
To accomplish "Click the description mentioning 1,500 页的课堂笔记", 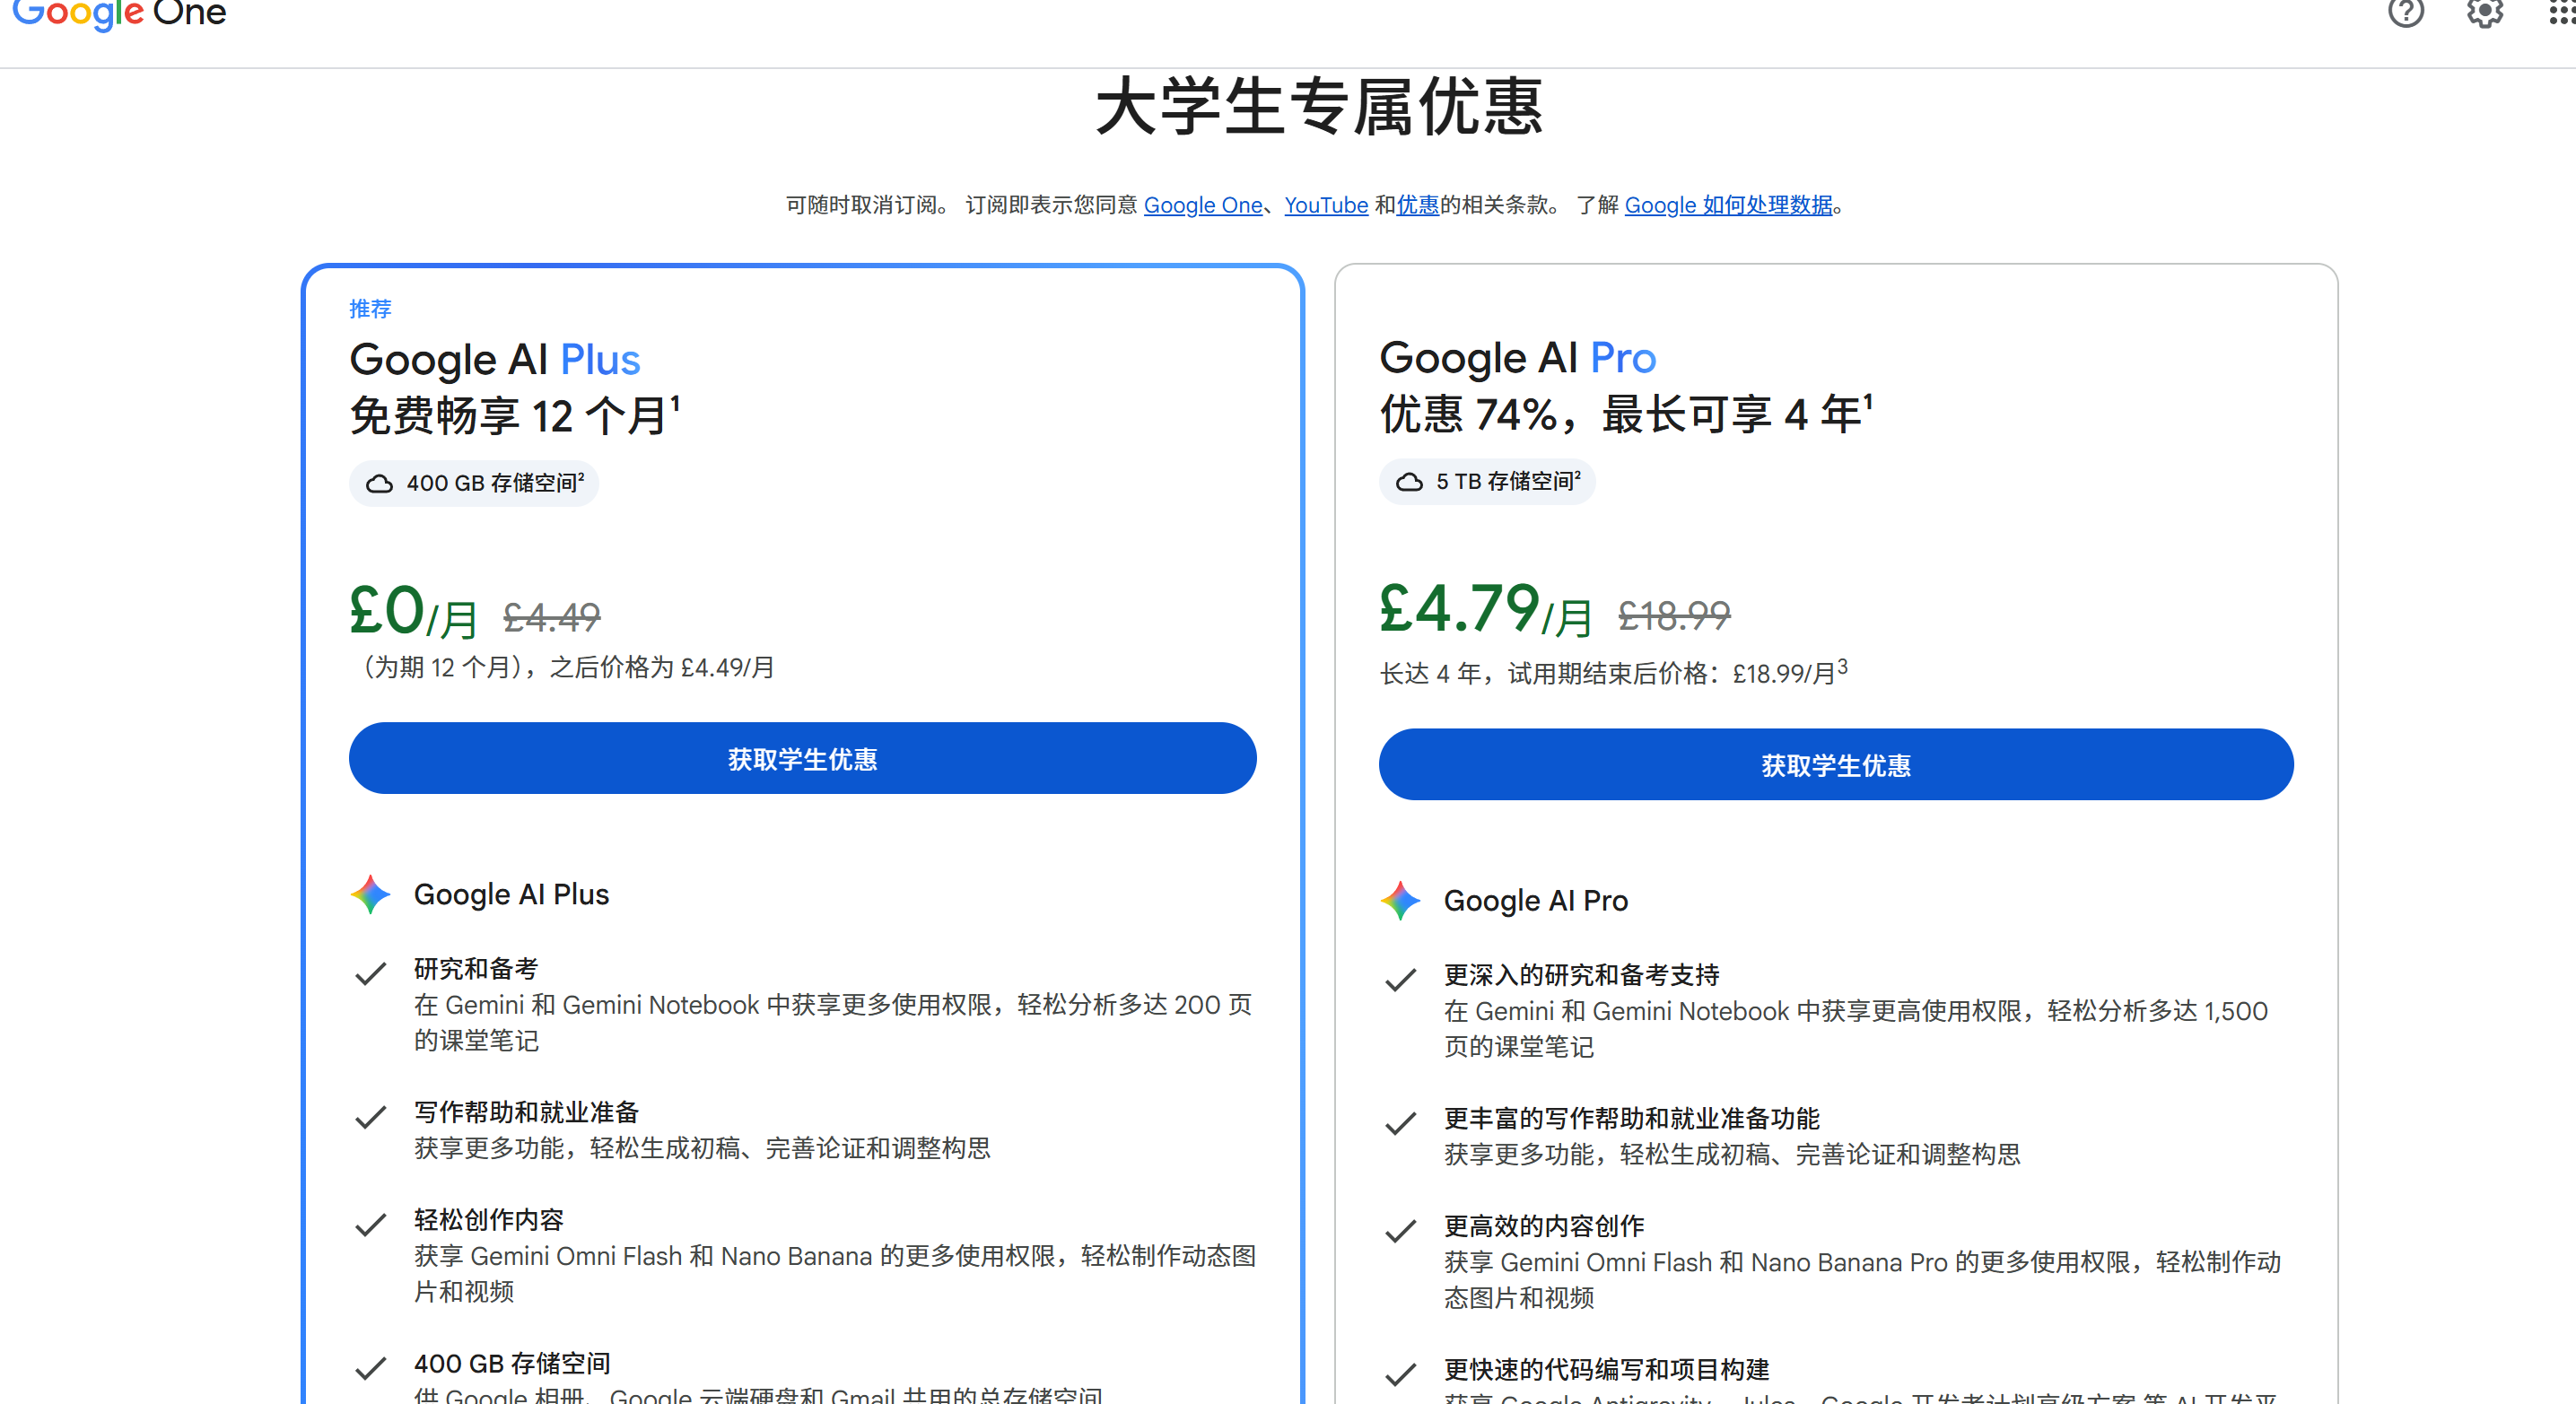I will click(1856, 1029).
